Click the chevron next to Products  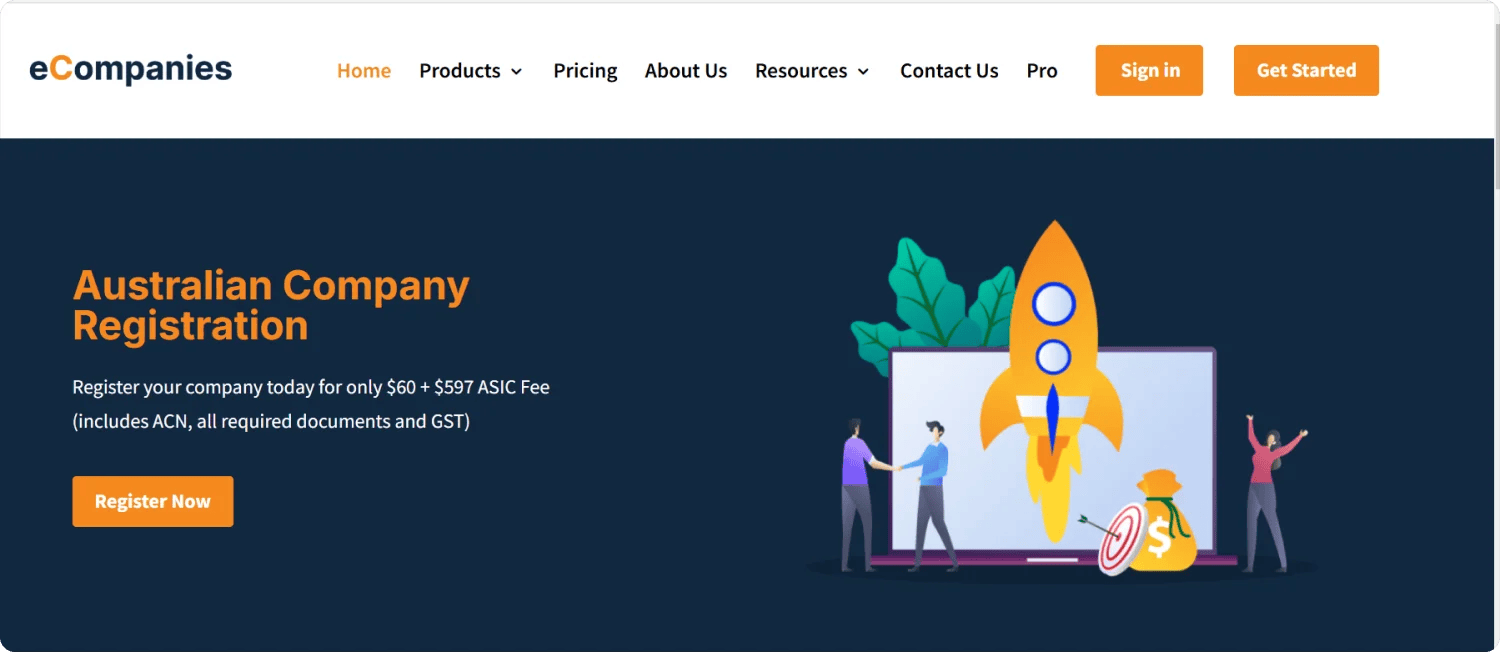[516, 72]
